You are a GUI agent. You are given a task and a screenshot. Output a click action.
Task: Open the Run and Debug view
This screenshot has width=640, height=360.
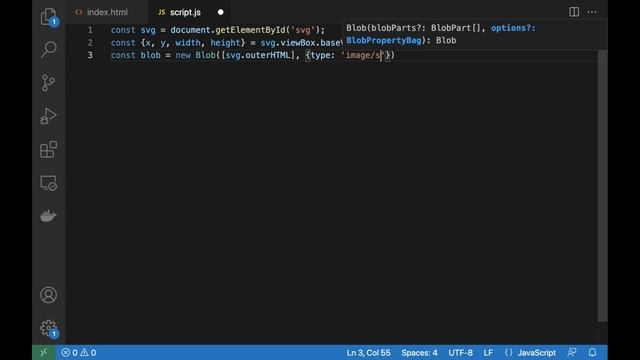coord(49,116)
